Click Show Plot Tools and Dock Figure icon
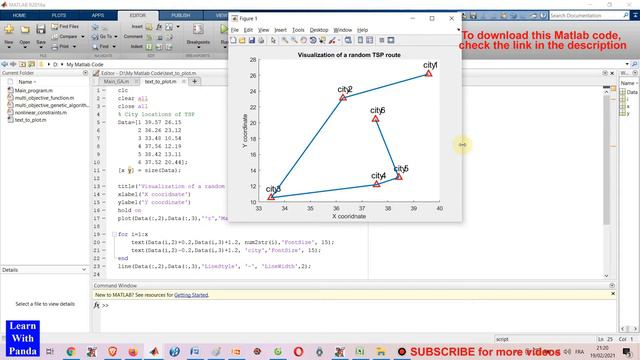The height and width of the screenshot is (360, 640). click(391, 40)
